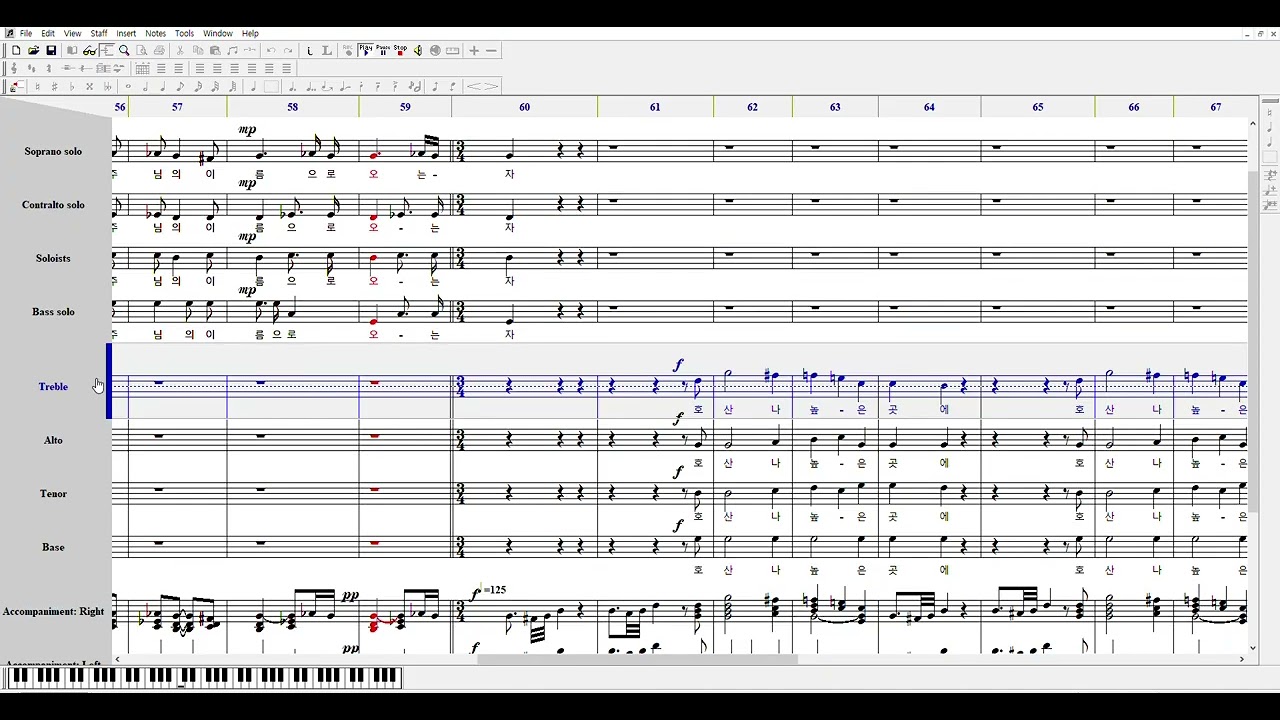Select the Treble staff label
The width and height of the screenshot is (1280, 720).
(x=53, y=386)
